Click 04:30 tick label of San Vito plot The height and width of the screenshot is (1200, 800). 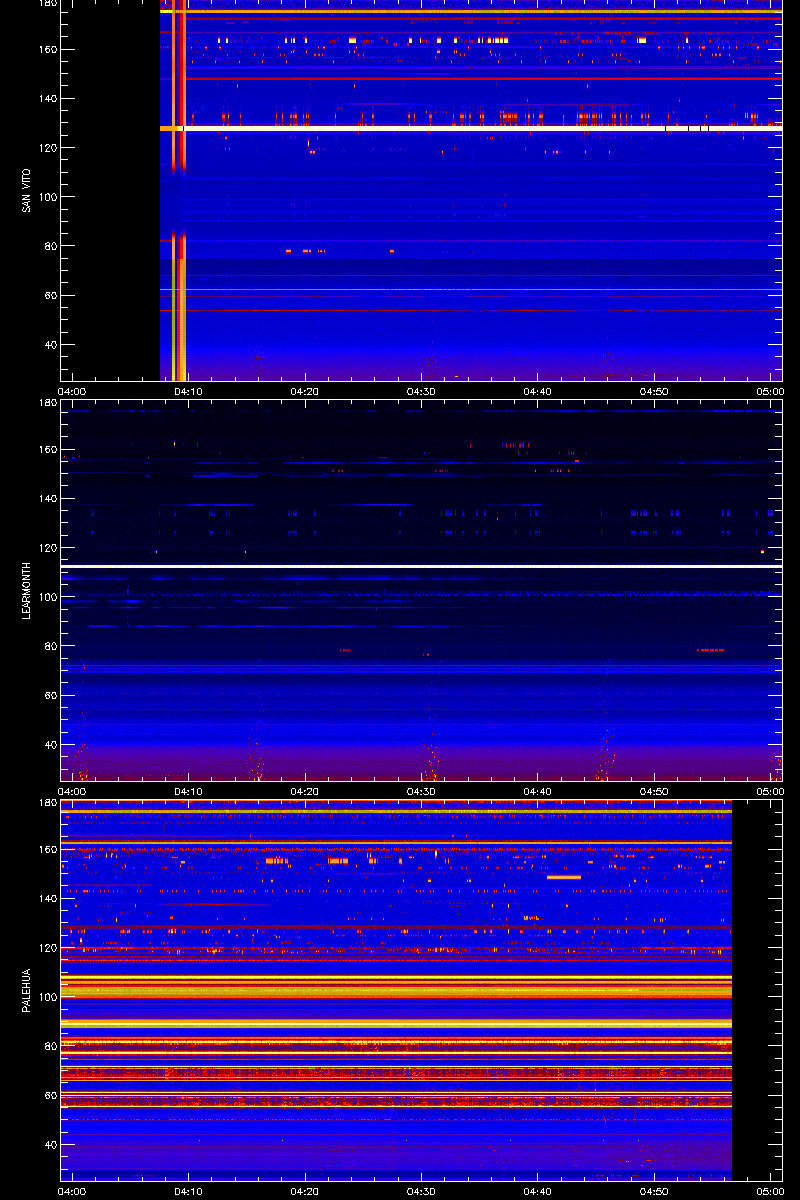(421, 391)
